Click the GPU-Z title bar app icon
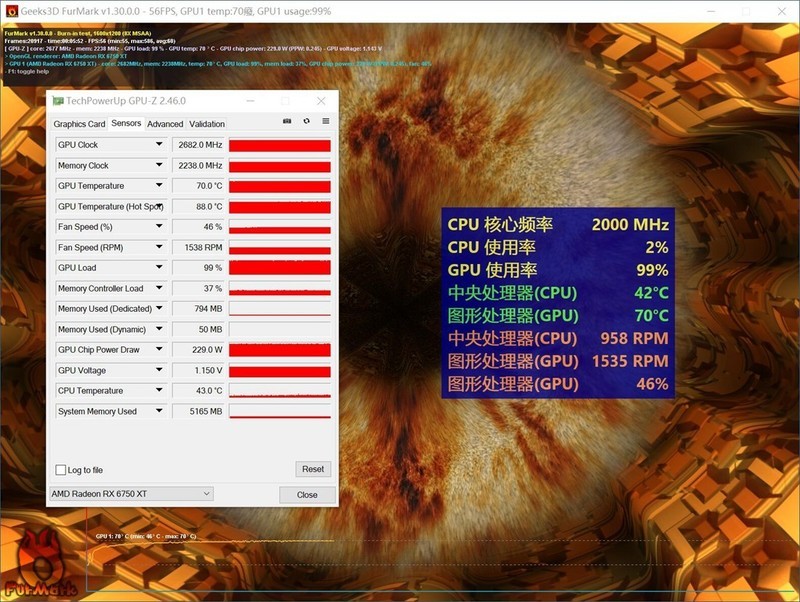This screenshot has height=602, width=800. pyautogui.click(x=58, y=101)
